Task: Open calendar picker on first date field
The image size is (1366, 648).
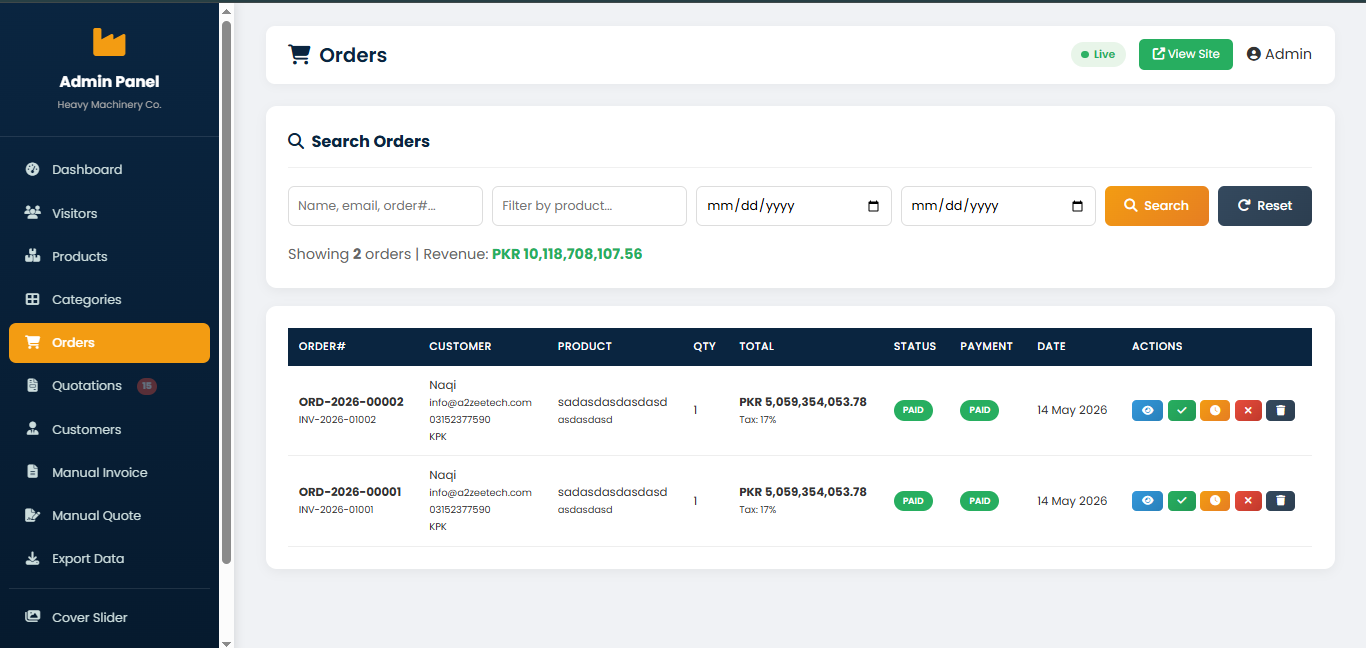Action: tap(873, 206)
